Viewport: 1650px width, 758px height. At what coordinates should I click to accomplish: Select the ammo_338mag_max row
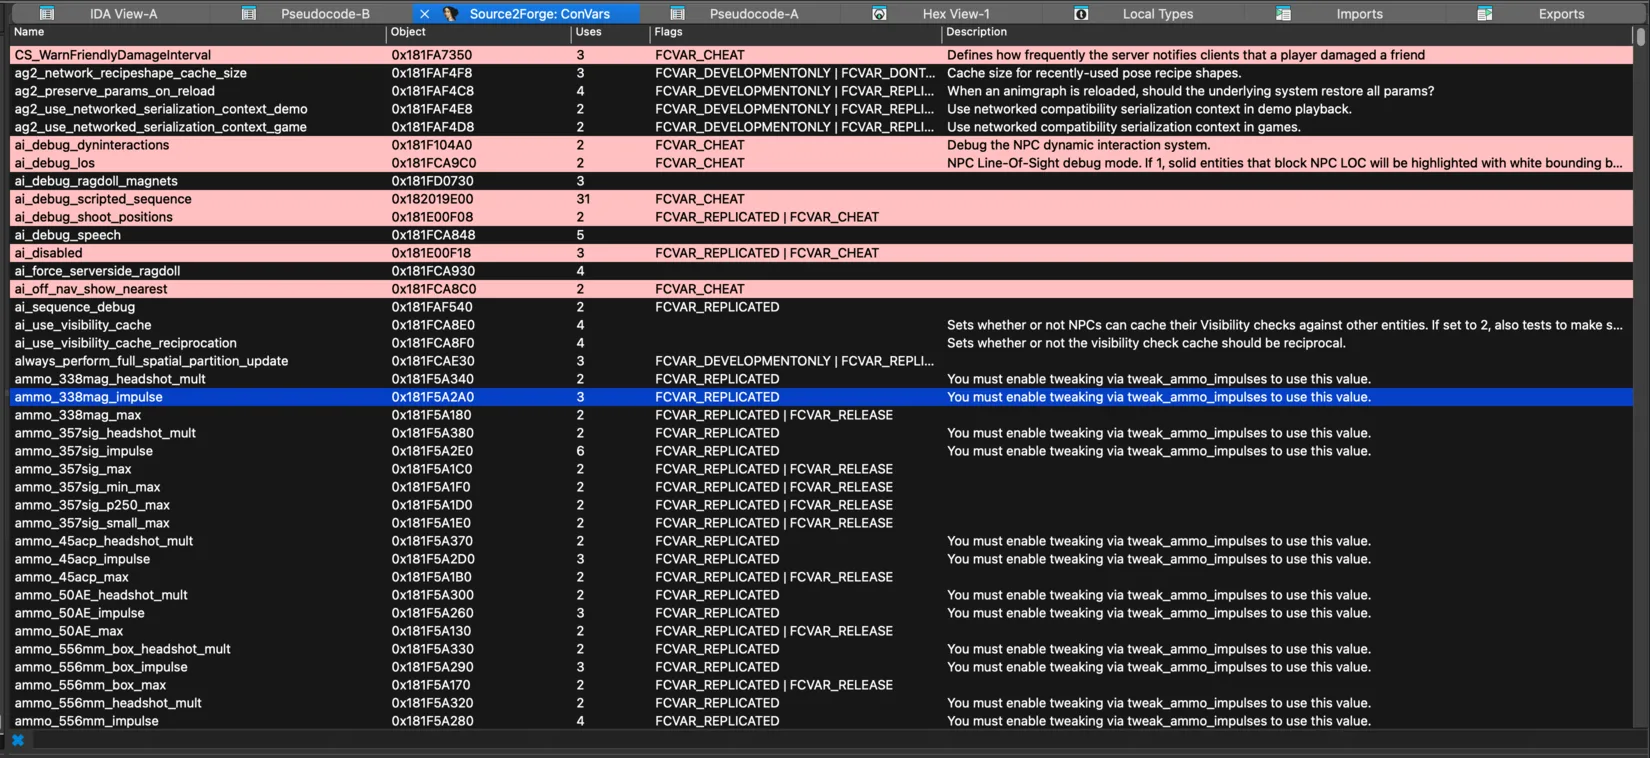pos(821,415)
